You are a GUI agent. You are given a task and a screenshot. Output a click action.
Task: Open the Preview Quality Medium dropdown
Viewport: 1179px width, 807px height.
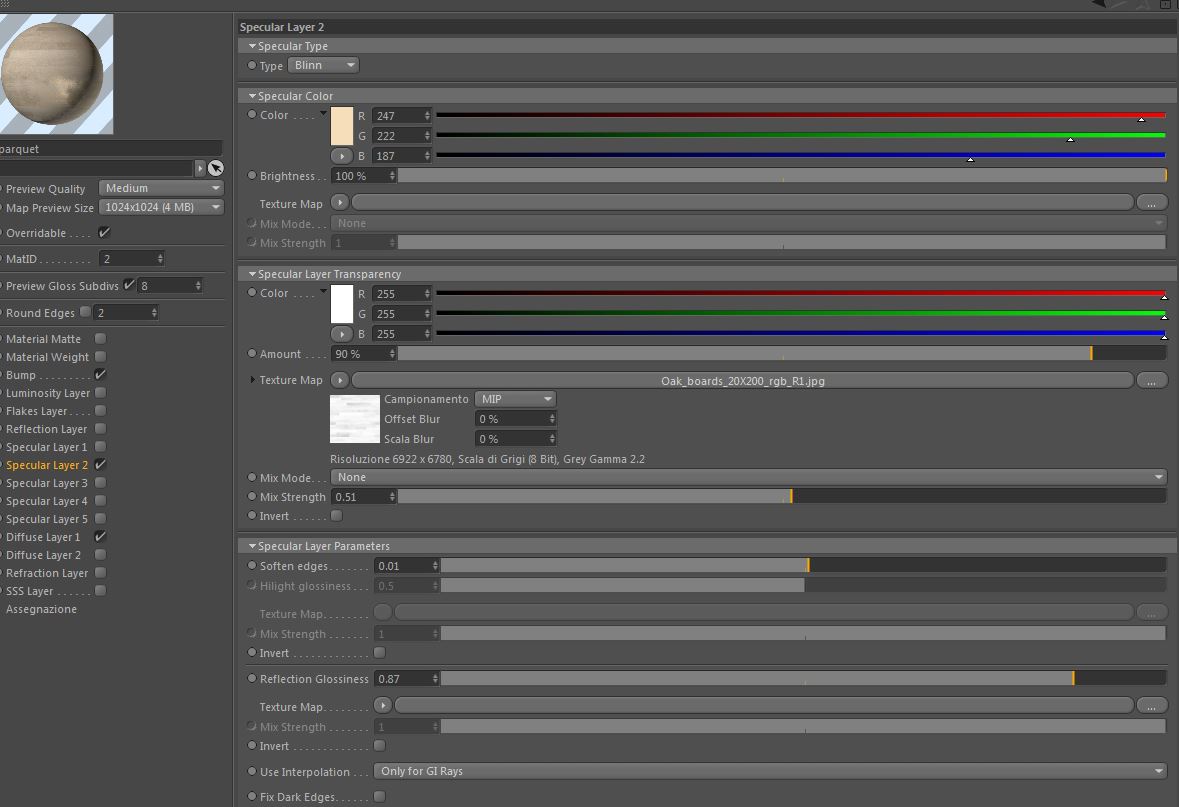click(162, 188)
